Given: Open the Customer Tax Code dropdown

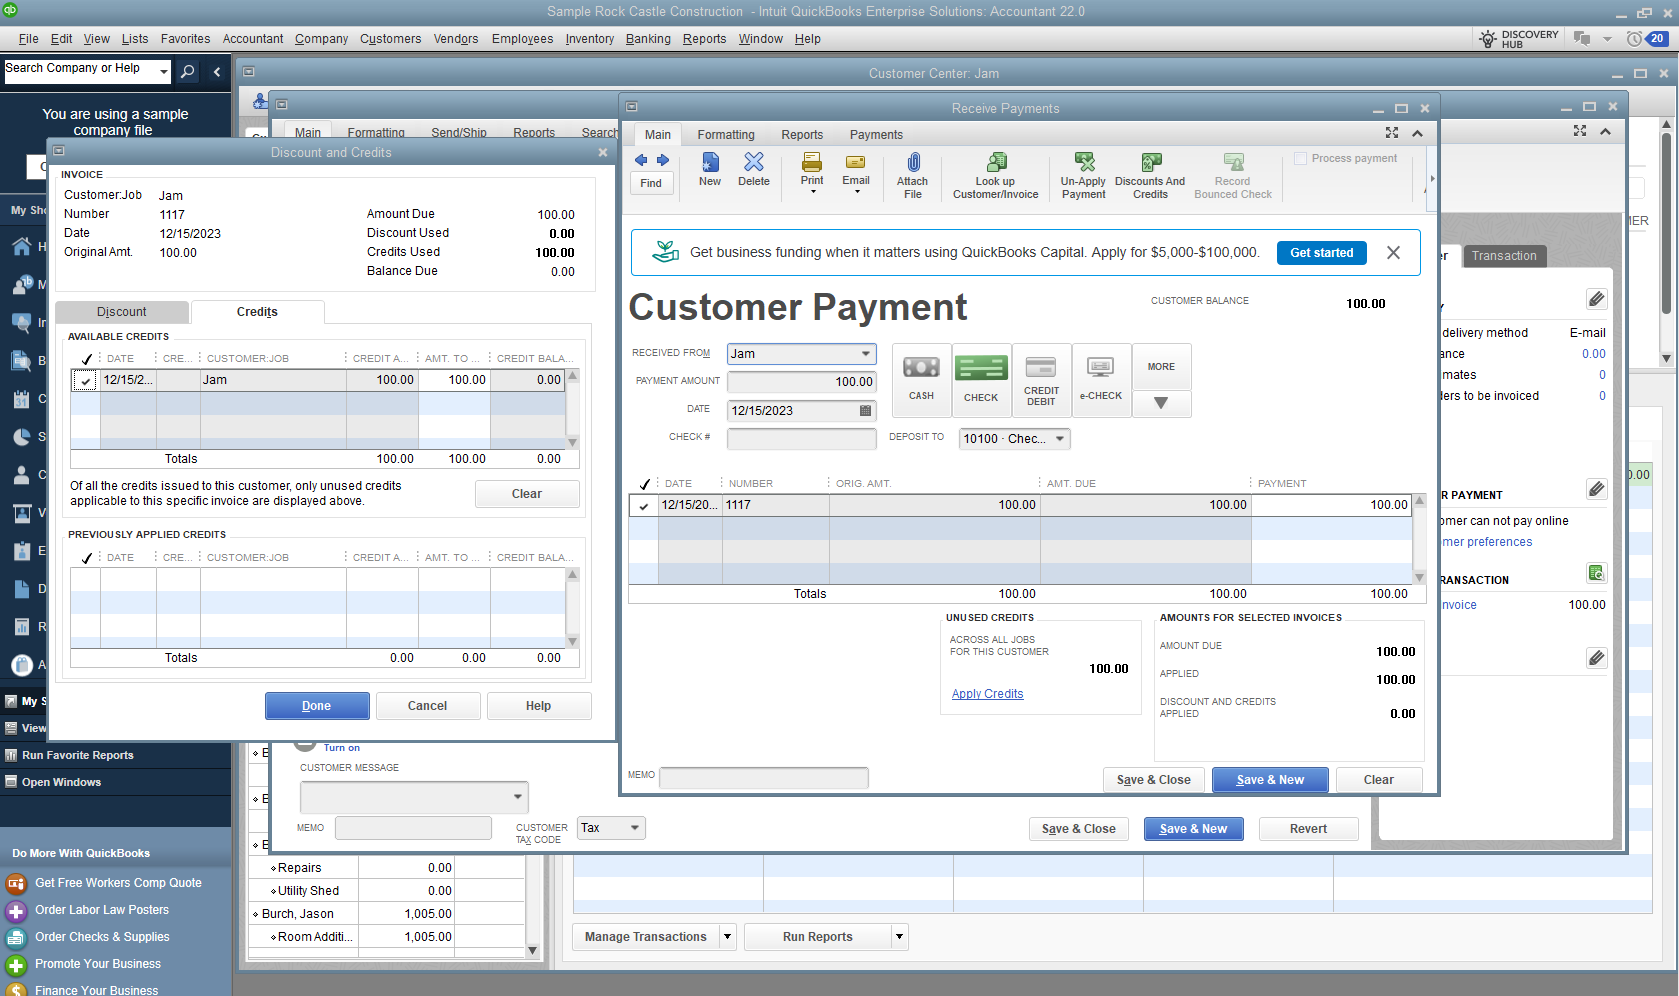Looking at the screenshot, I should coord(634,828).
